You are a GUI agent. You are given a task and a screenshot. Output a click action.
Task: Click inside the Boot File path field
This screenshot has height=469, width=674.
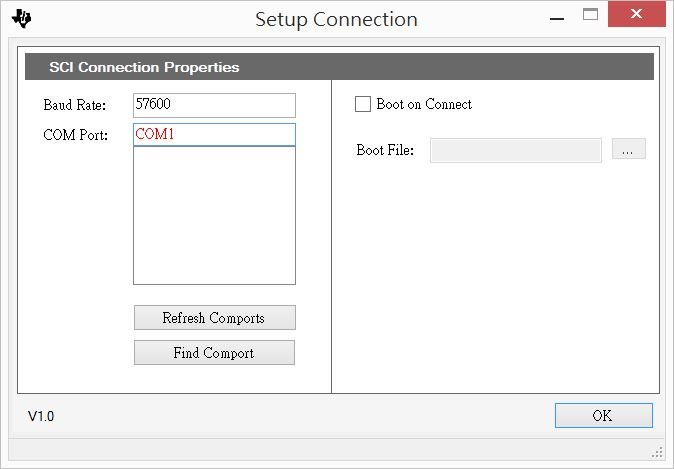(516, 150)
